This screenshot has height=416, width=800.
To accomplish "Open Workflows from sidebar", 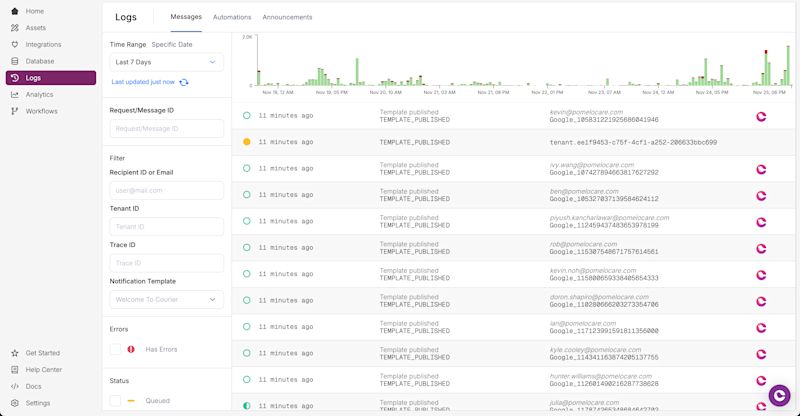I will tap(41, 111).
